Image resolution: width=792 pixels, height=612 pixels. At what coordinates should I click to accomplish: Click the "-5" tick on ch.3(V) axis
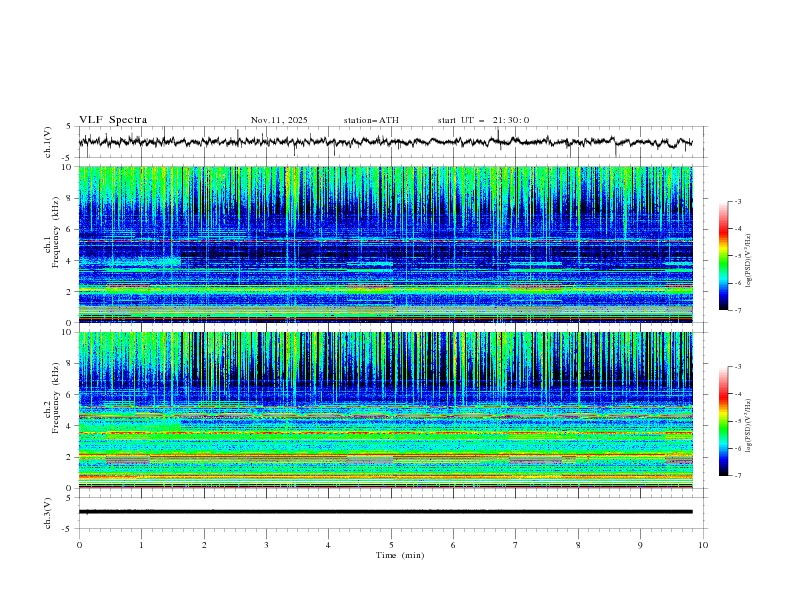68,529
